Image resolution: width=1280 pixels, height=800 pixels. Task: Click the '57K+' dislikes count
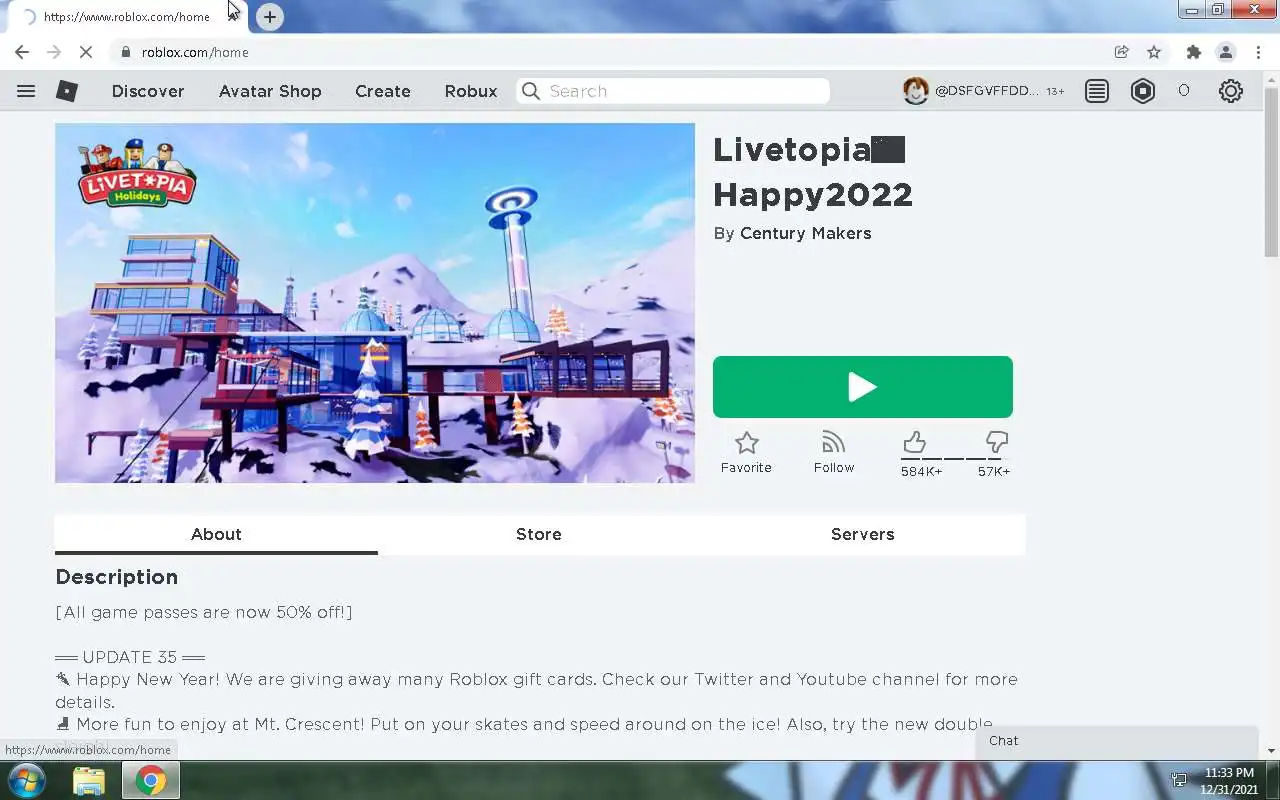point(994,471)
